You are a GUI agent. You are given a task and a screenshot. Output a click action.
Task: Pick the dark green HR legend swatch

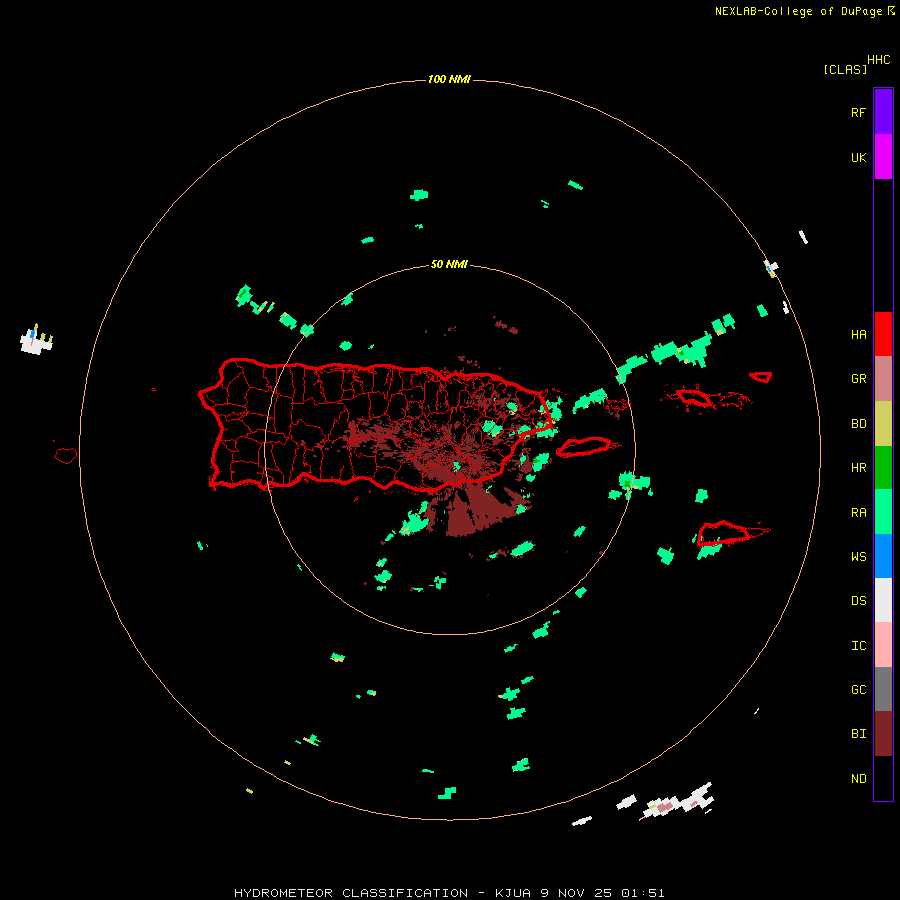pos(883,468)
